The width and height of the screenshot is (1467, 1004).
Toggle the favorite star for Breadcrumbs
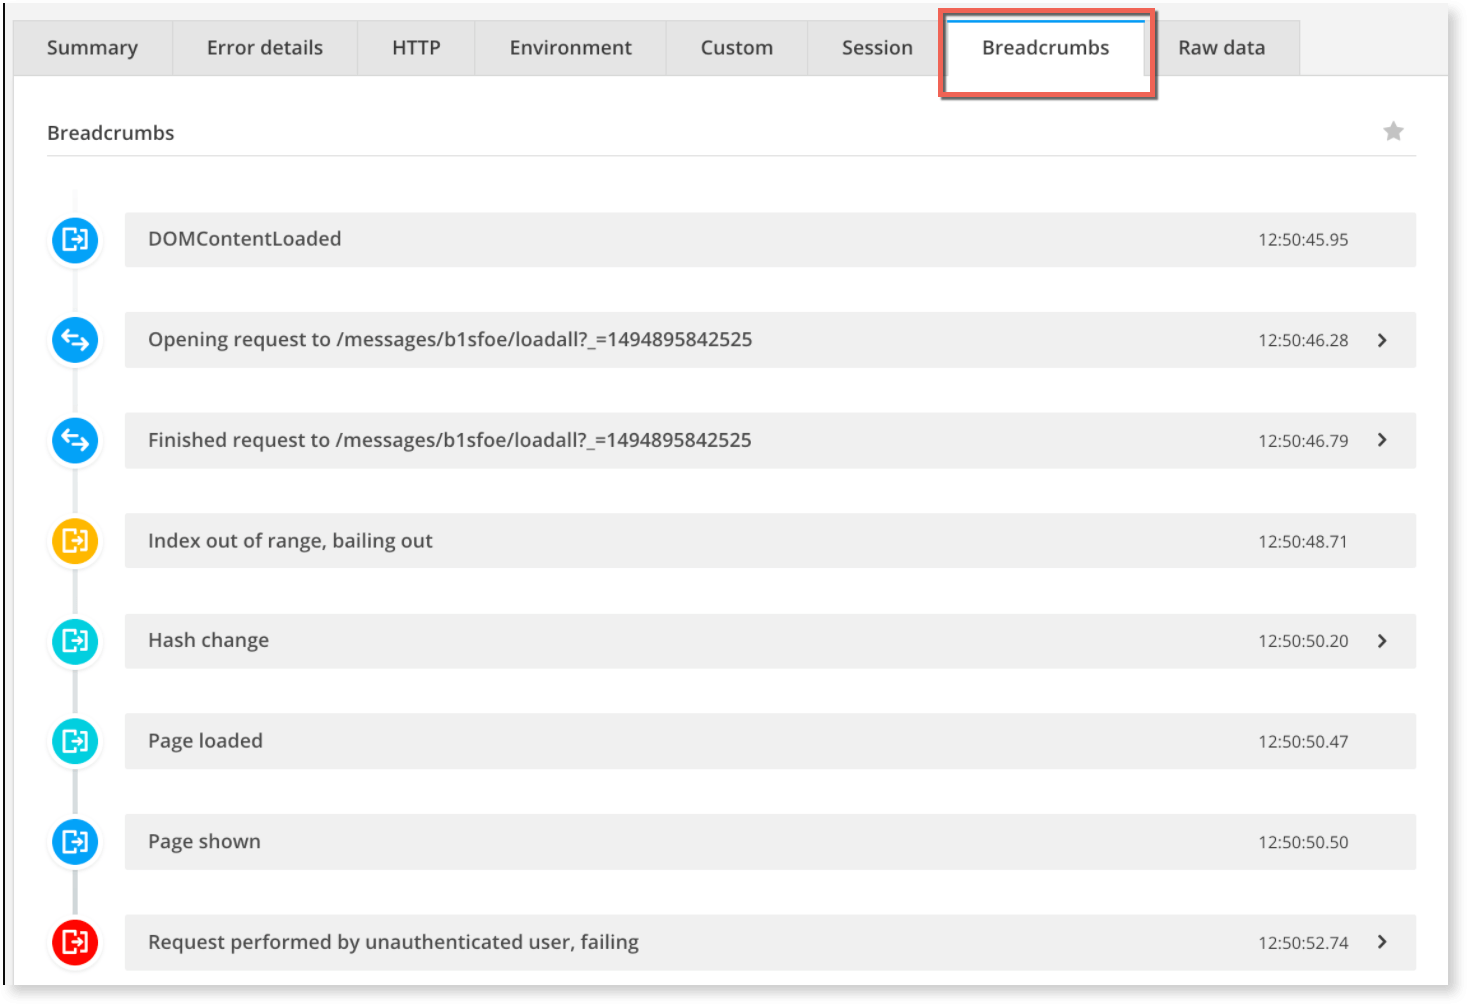pyautogui.click(x=1393, y=132)
